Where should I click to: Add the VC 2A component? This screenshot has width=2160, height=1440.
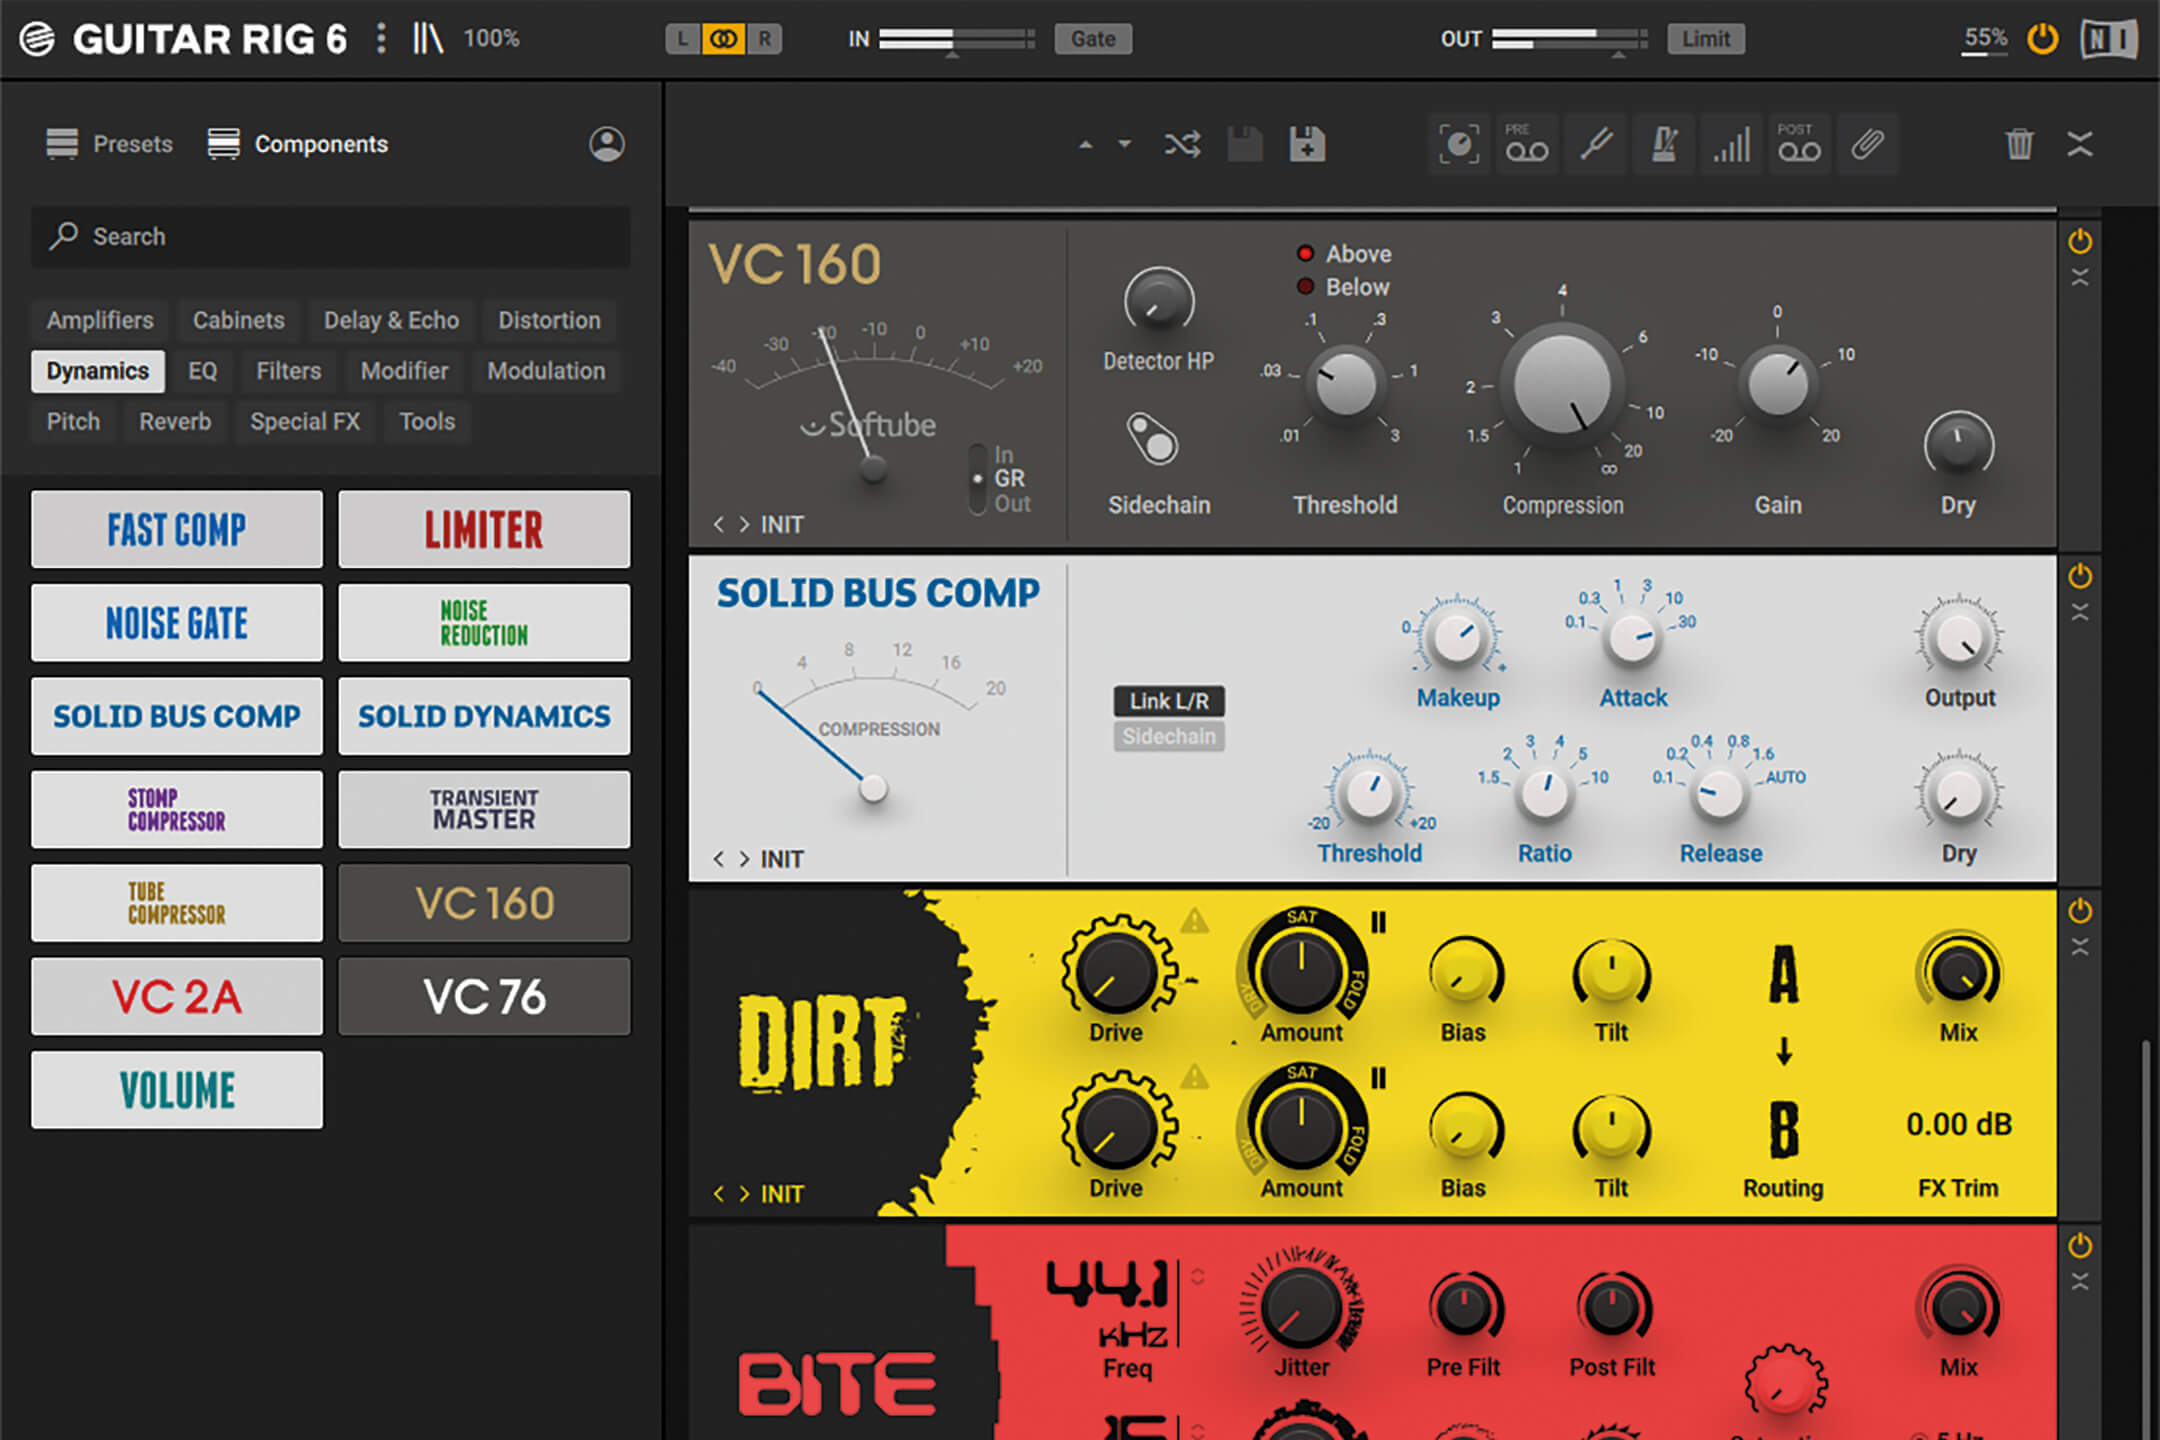[177, 996]
